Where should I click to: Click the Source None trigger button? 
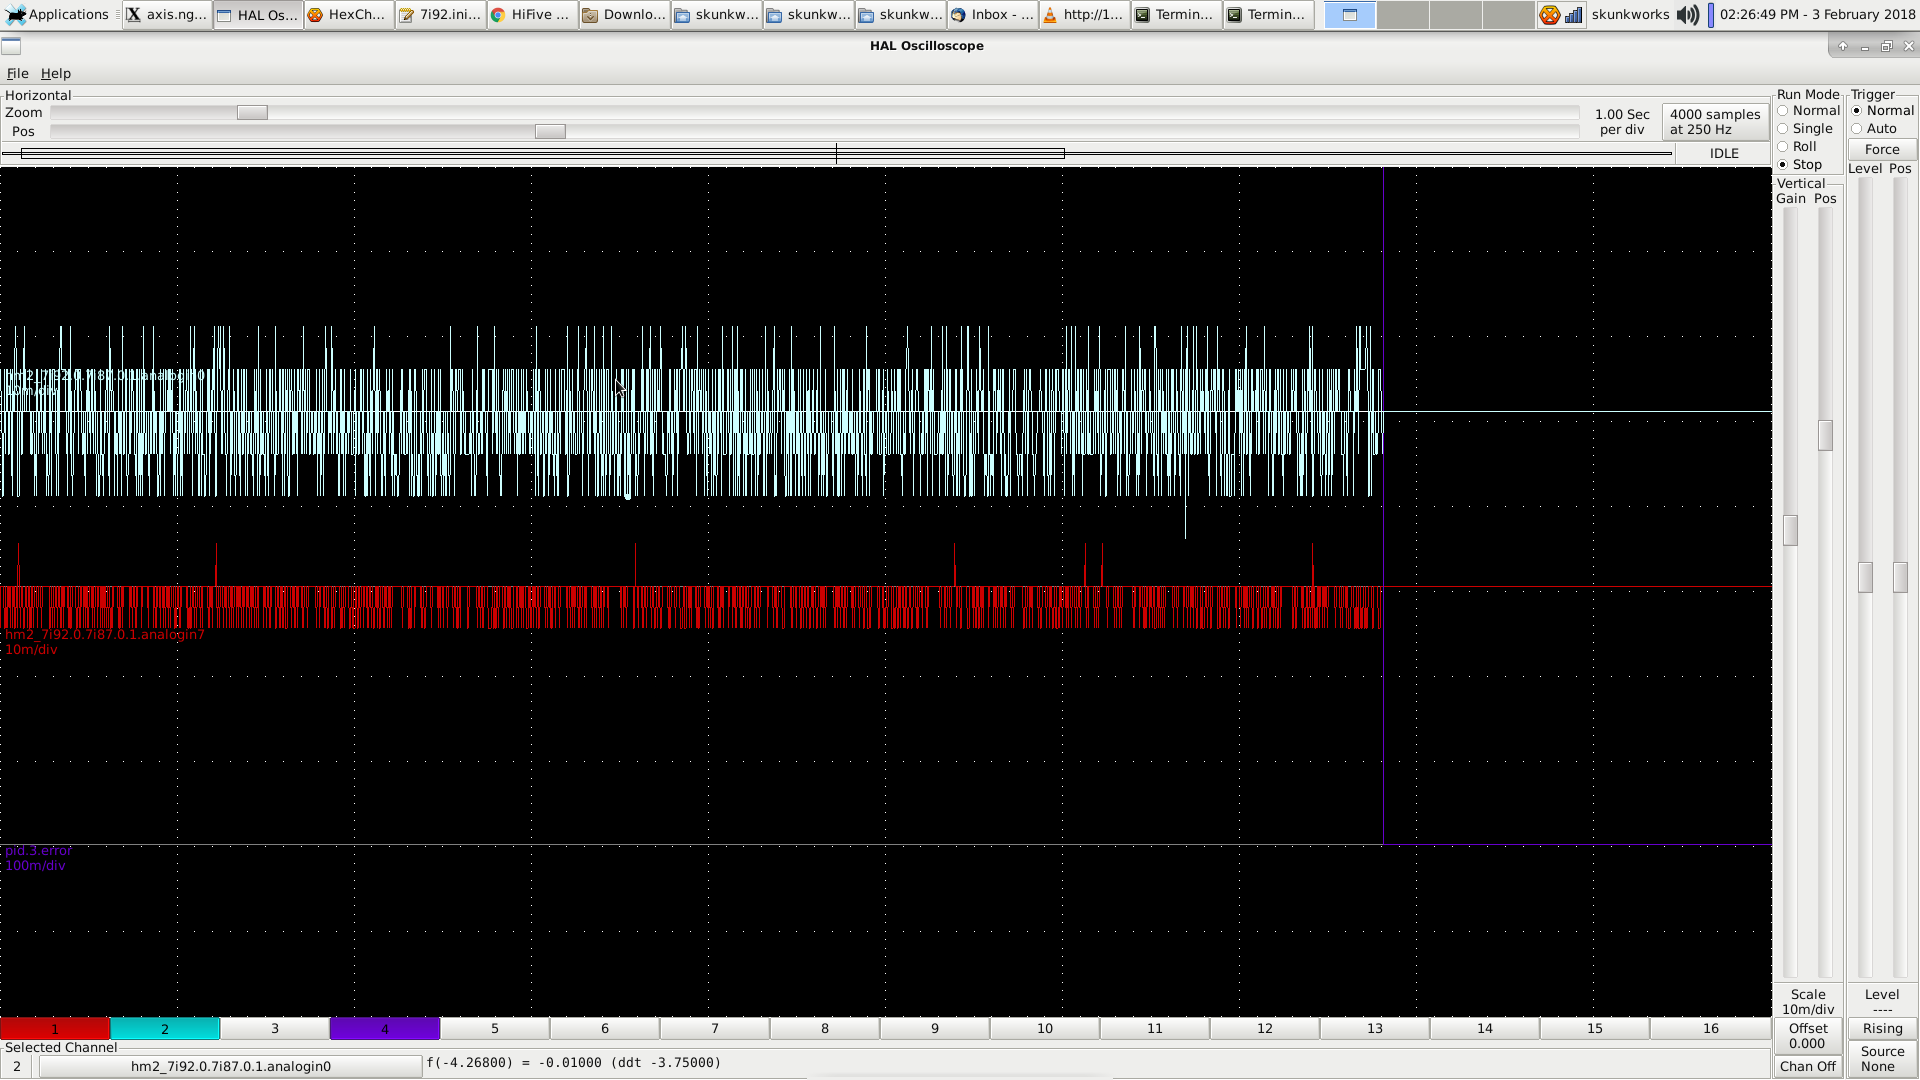[1882, 1059]
